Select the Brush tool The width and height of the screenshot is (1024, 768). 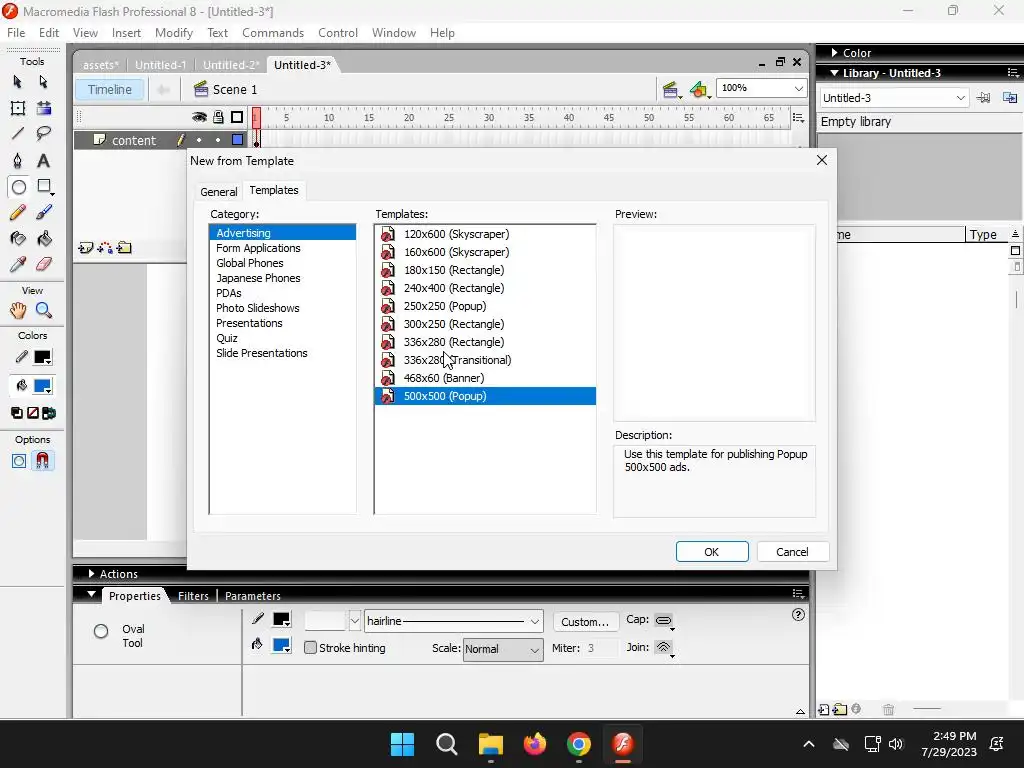(x=43, y=212)
